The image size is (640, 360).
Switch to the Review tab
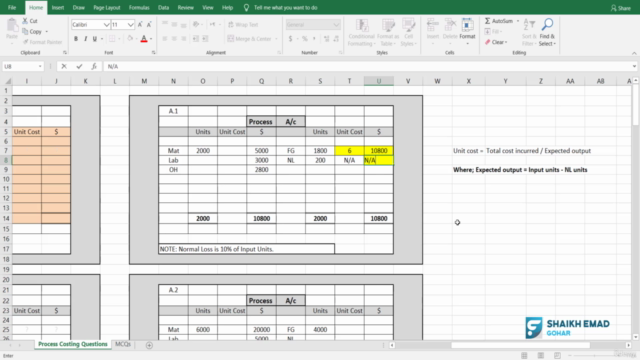click(185, 7)
